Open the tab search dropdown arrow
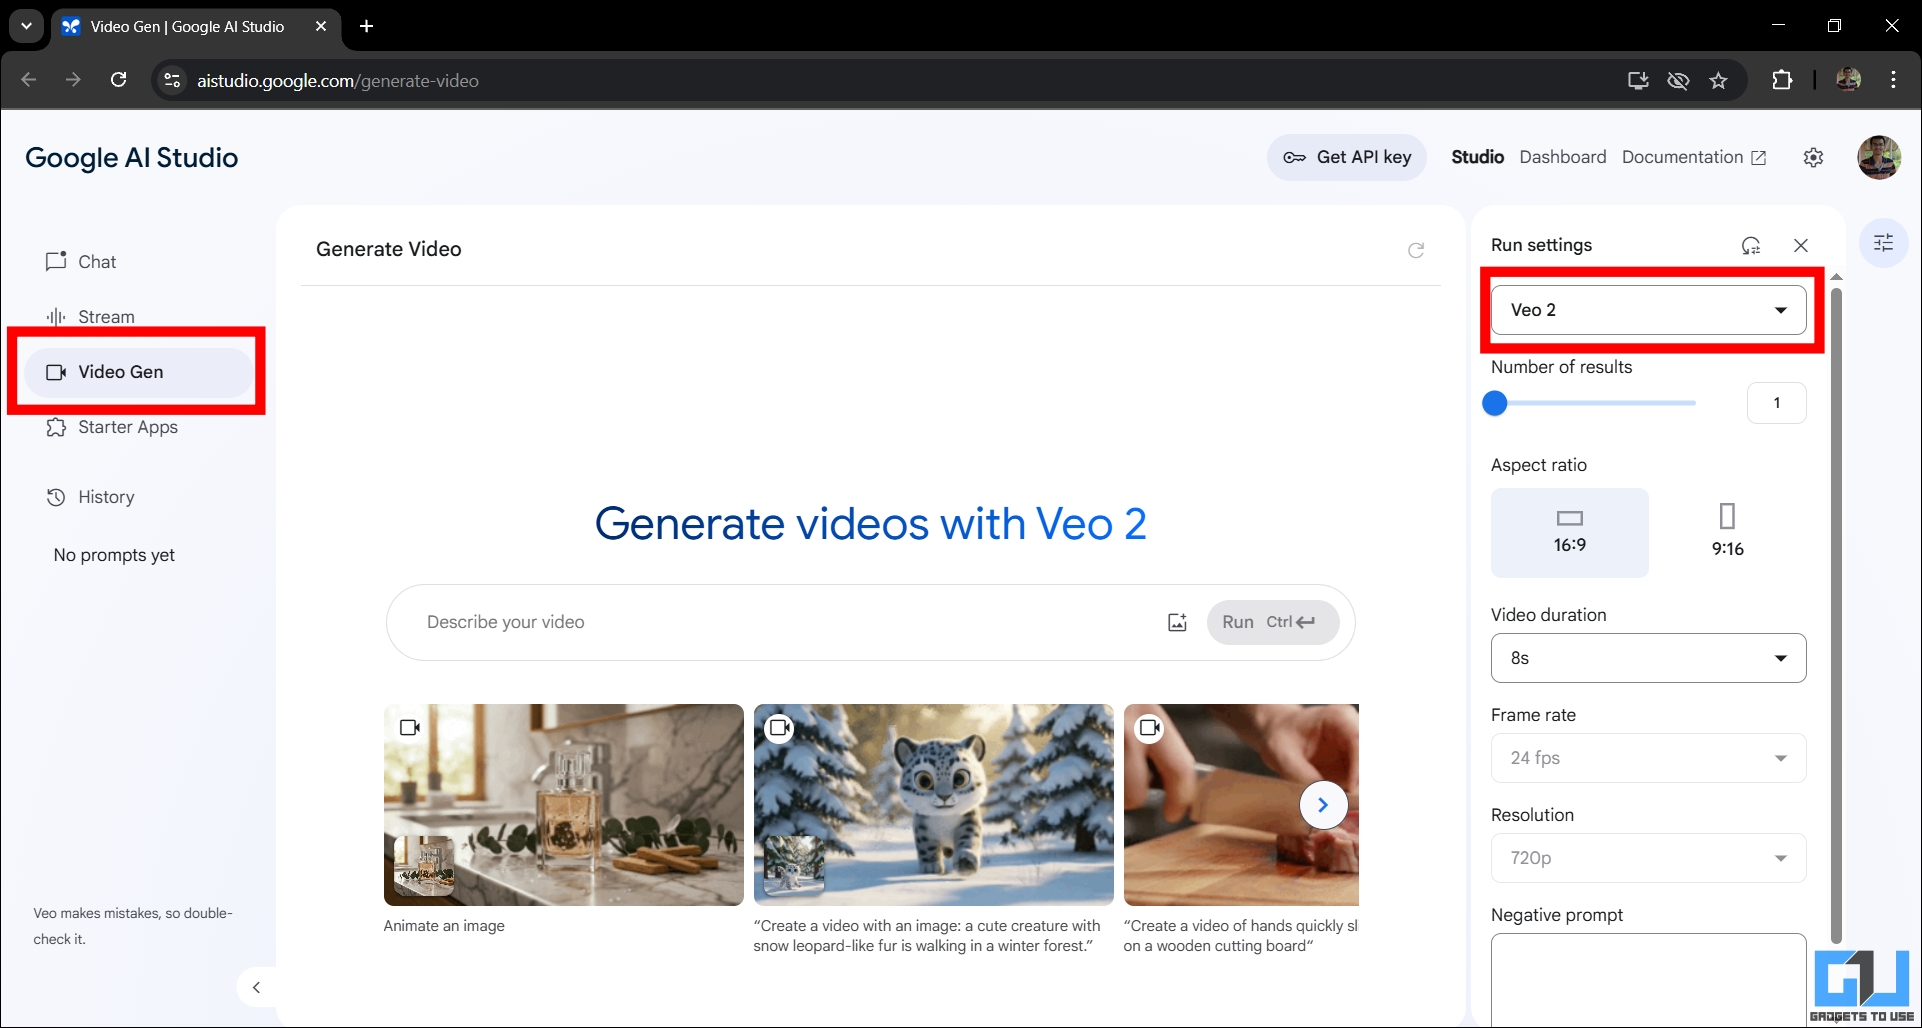 [26, 26]
